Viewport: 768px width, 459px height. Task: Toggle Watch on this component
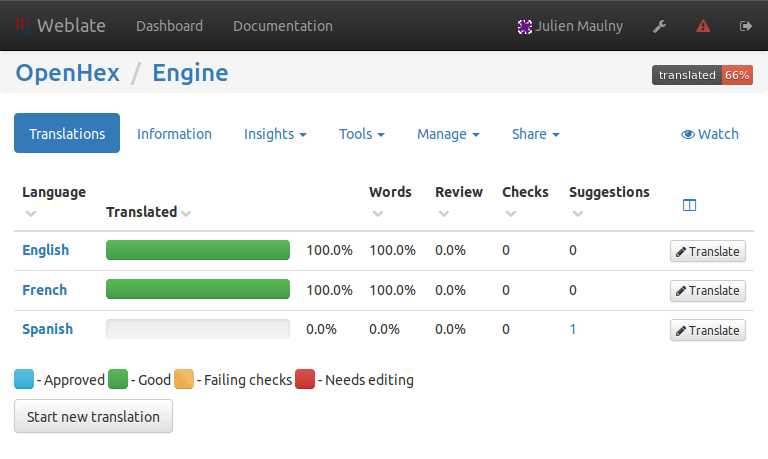(710, 134)
